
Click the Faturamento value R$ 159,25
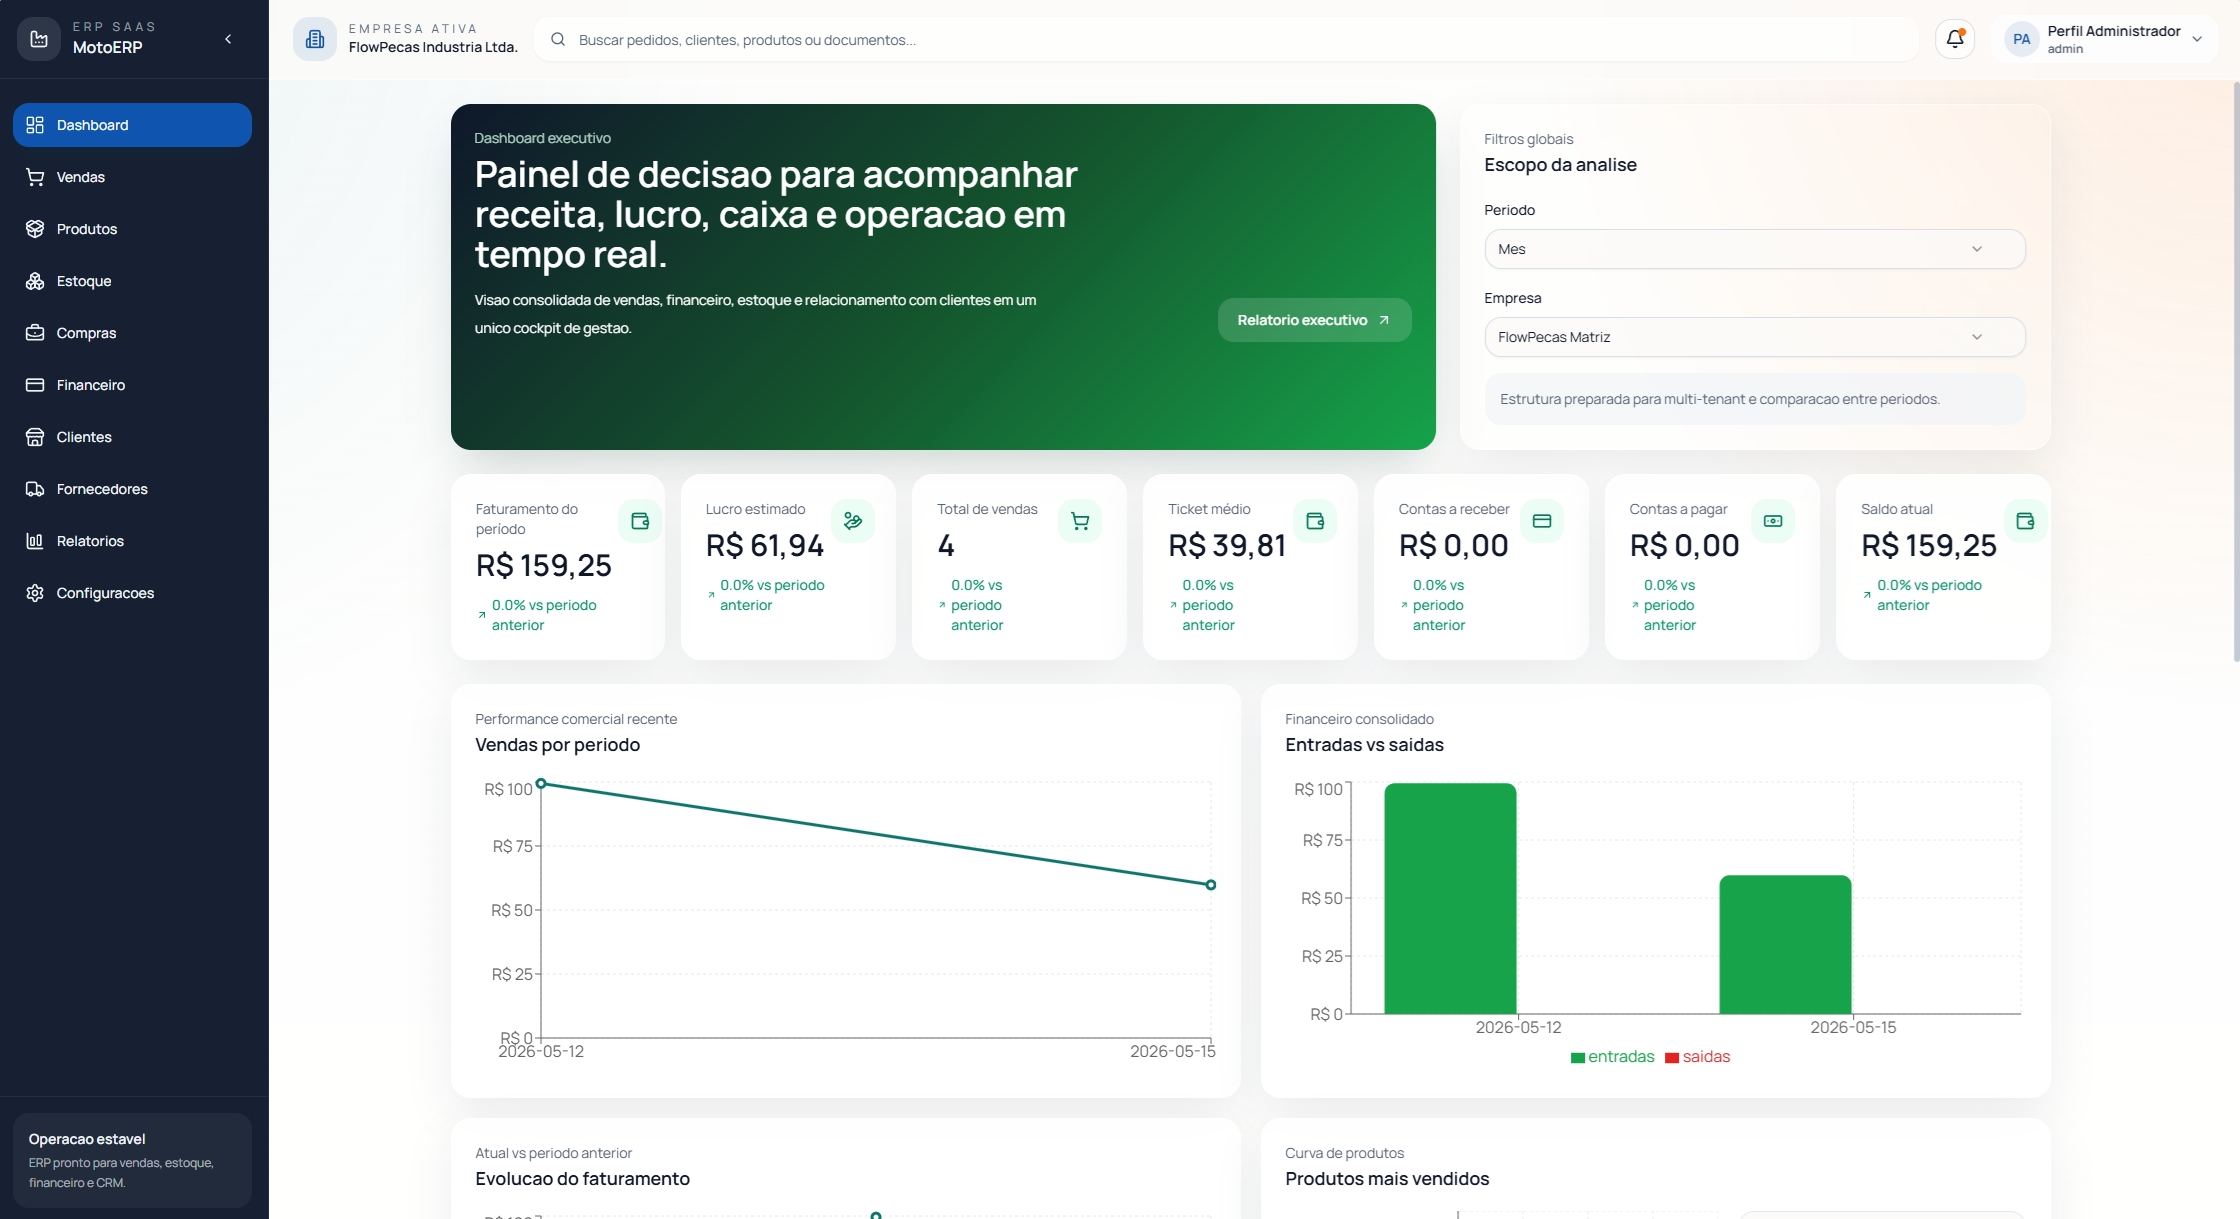pyautogui.click(x=544, y=566)
